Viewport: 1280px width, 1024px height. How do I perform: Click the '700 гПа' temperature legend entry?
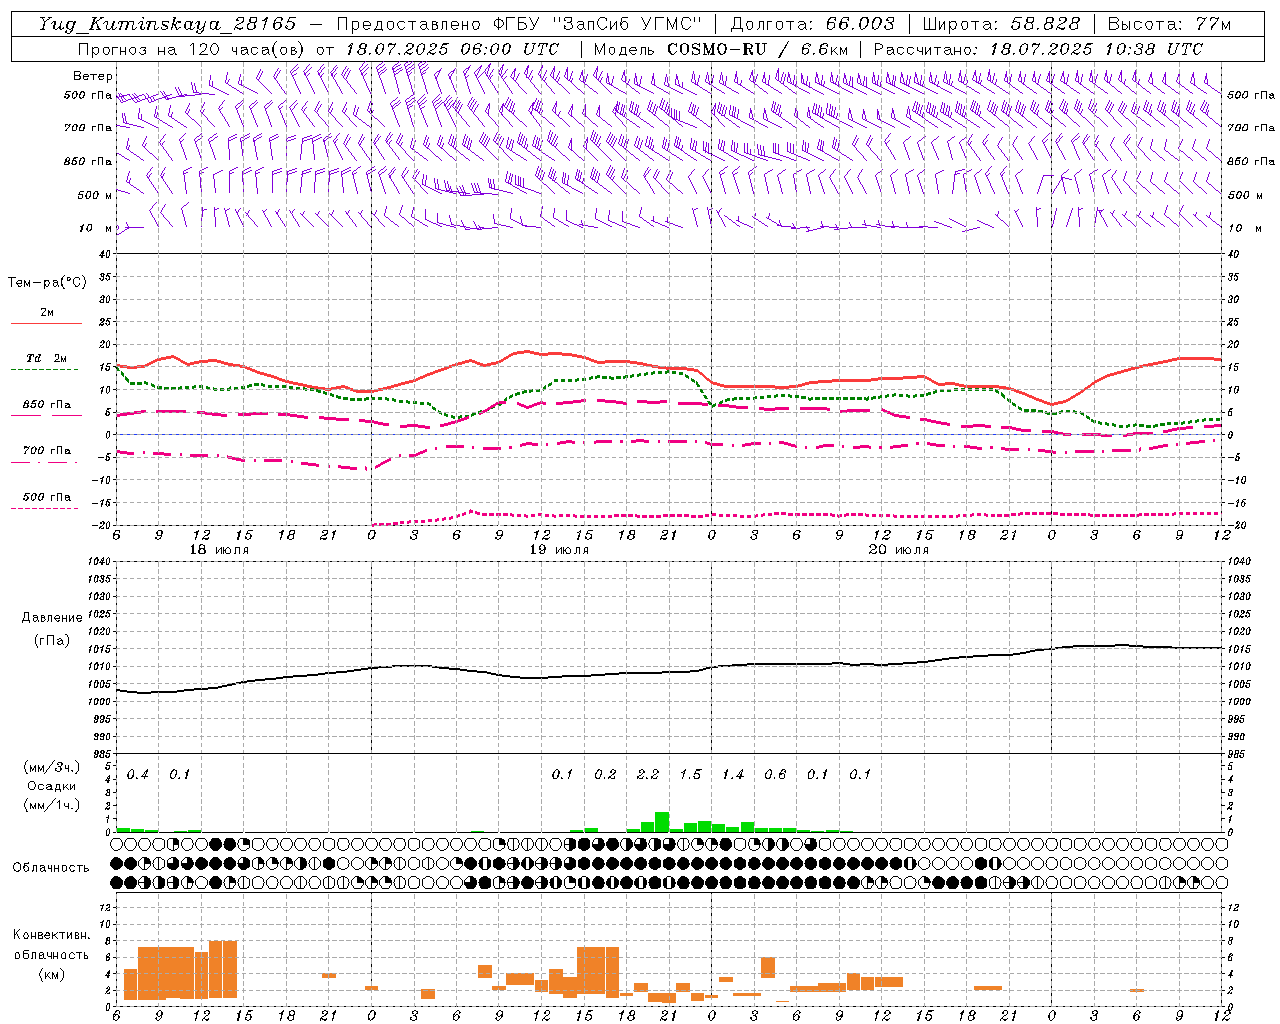click(x=47, y=451)
